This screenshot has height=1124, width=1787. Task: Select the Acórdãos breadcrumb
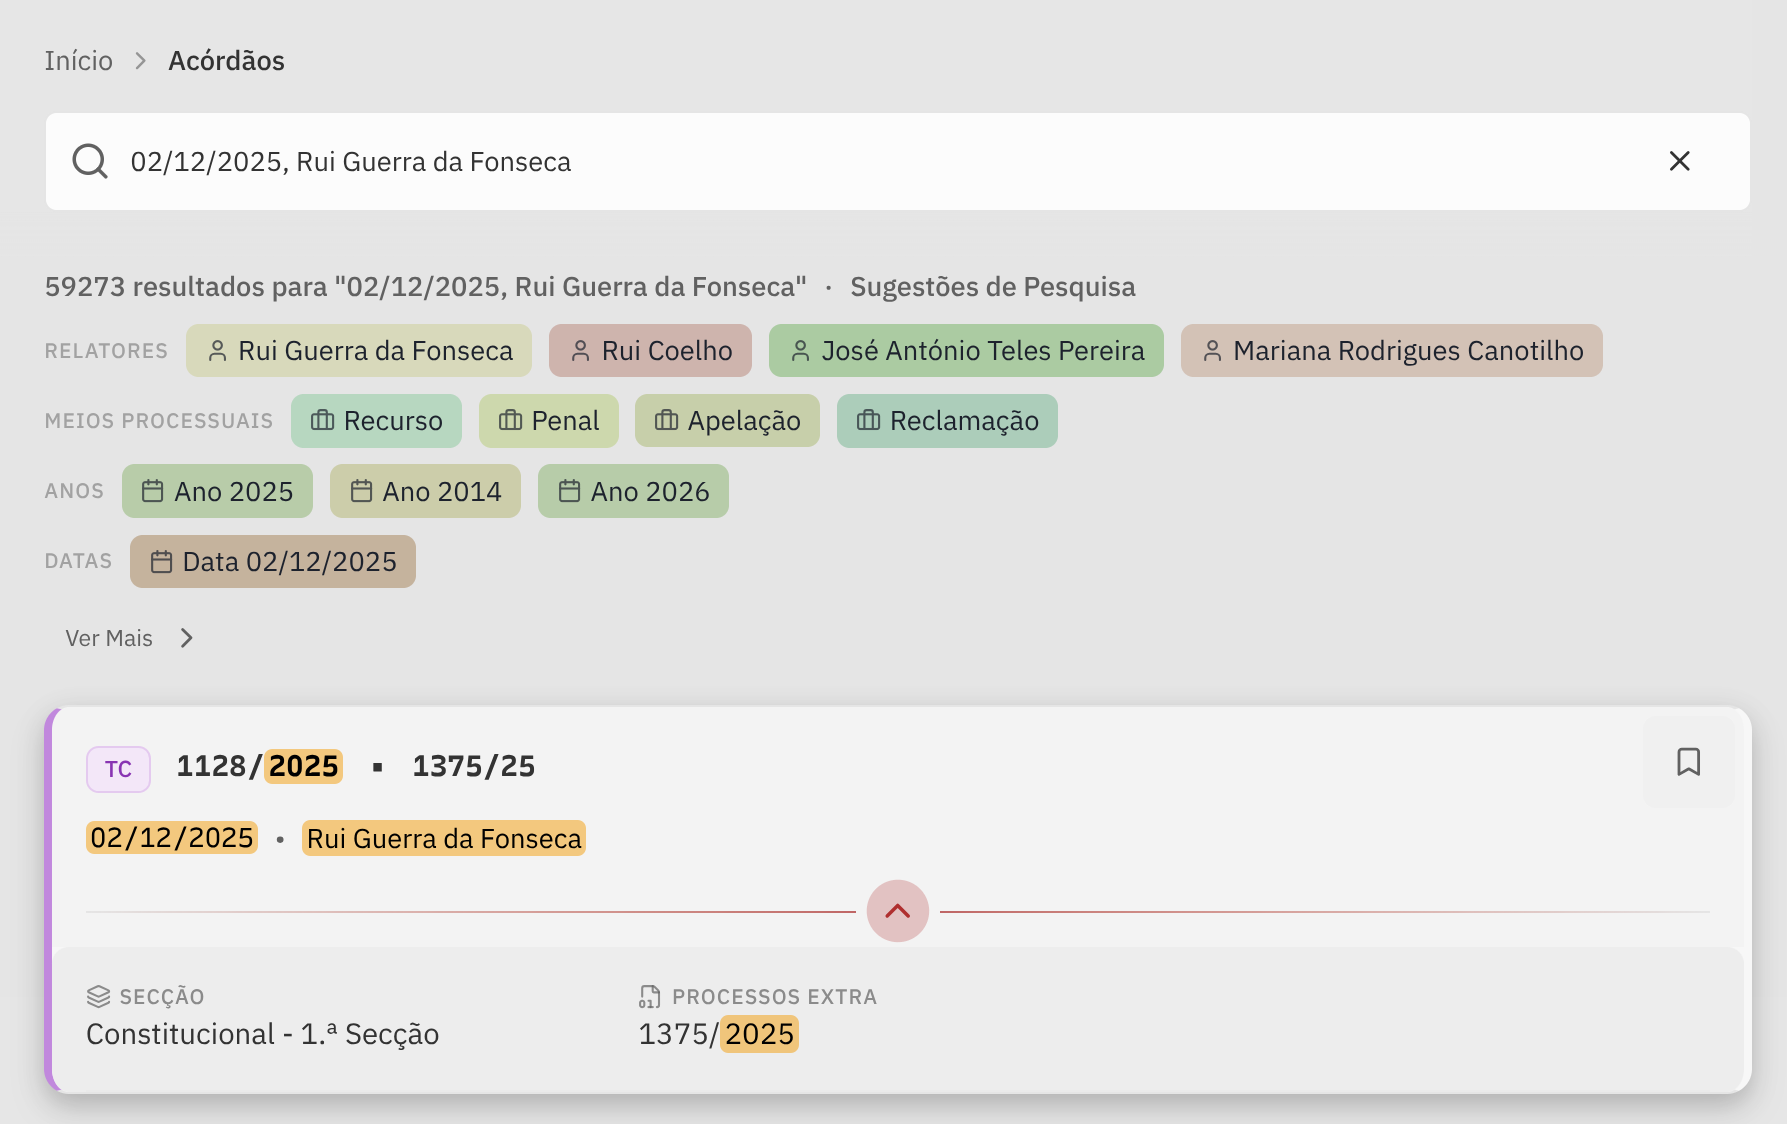click(226, 61)
